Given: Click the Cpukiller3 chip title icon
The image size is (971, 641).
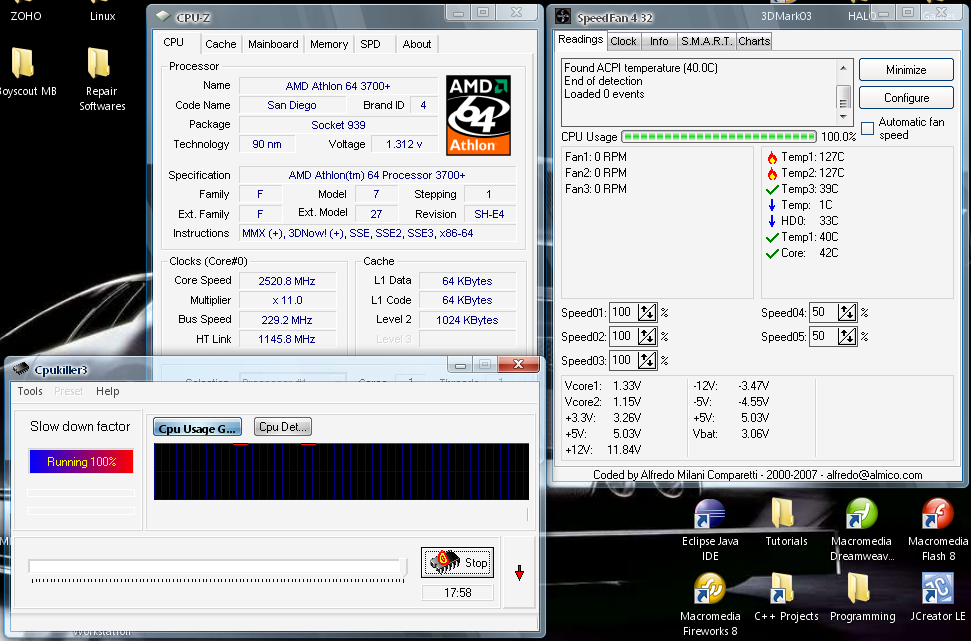Looking at the screenshot, I should pos(20,370).
